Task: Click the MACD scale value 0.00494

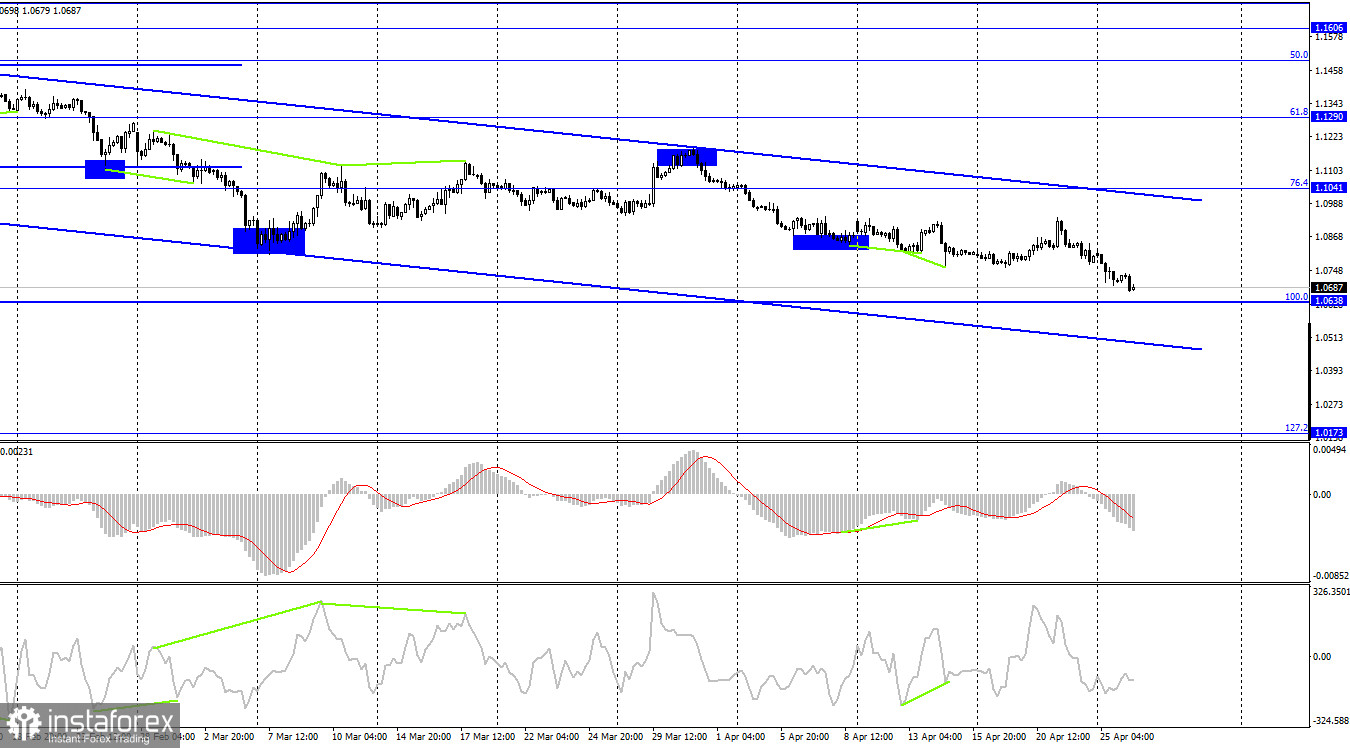Action: (1330, 450)
